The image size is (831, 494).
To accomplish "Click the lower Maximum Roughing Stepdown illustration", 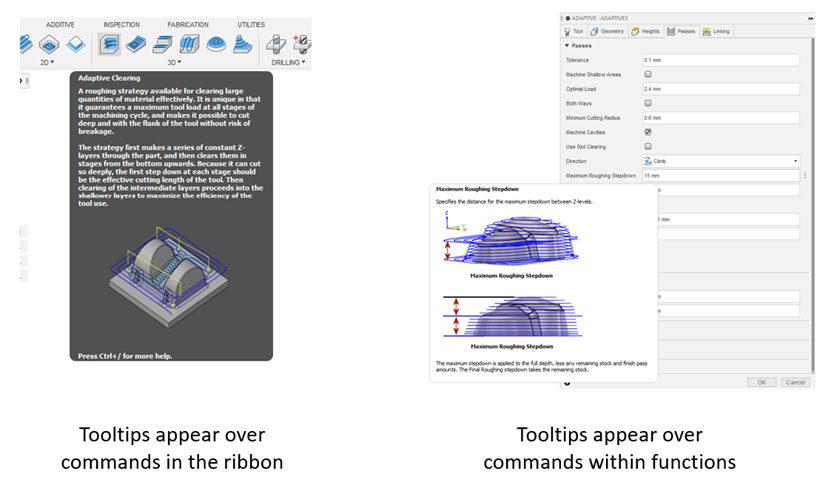I will (x=512, y=316).
